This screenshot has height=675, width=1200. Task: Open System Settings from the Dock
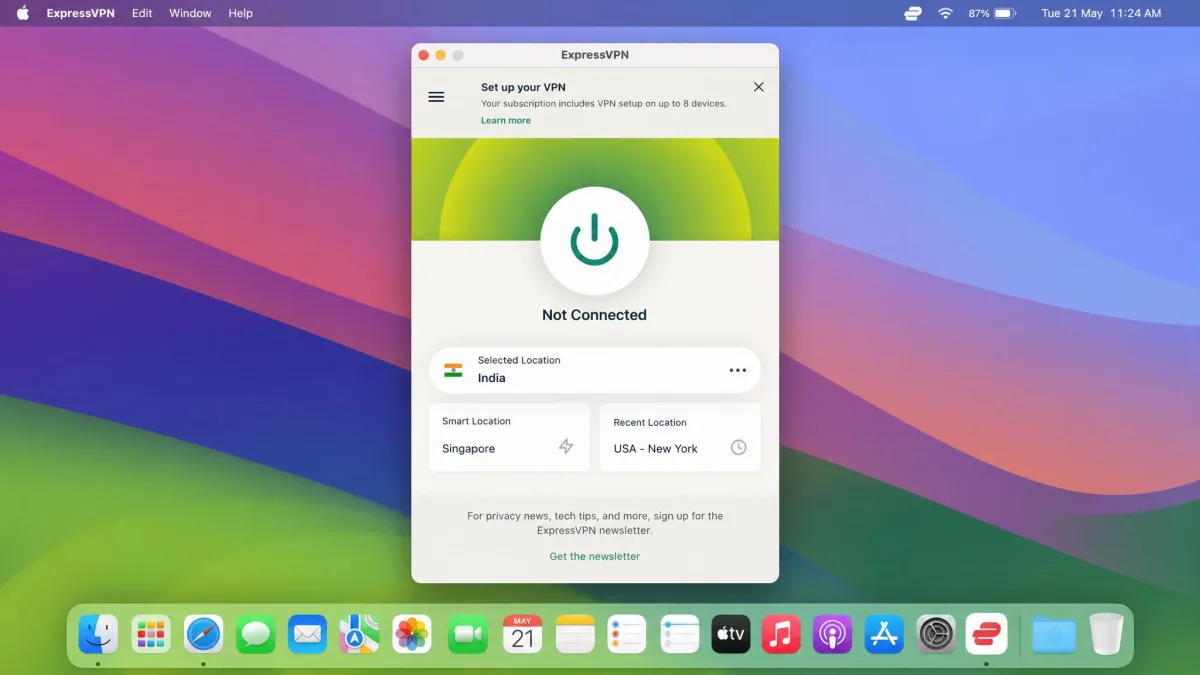click(936, 634)
